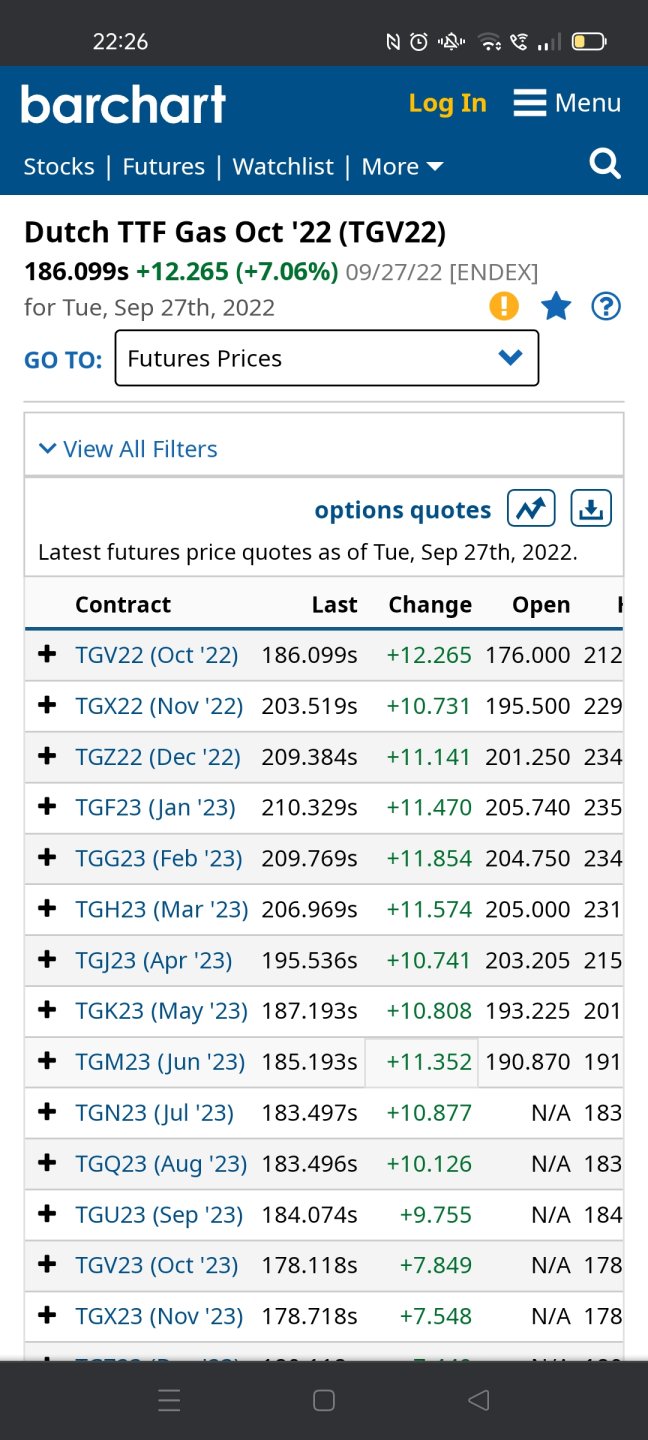
Task: Go to the barchart home logo
Action: [123, 104]
